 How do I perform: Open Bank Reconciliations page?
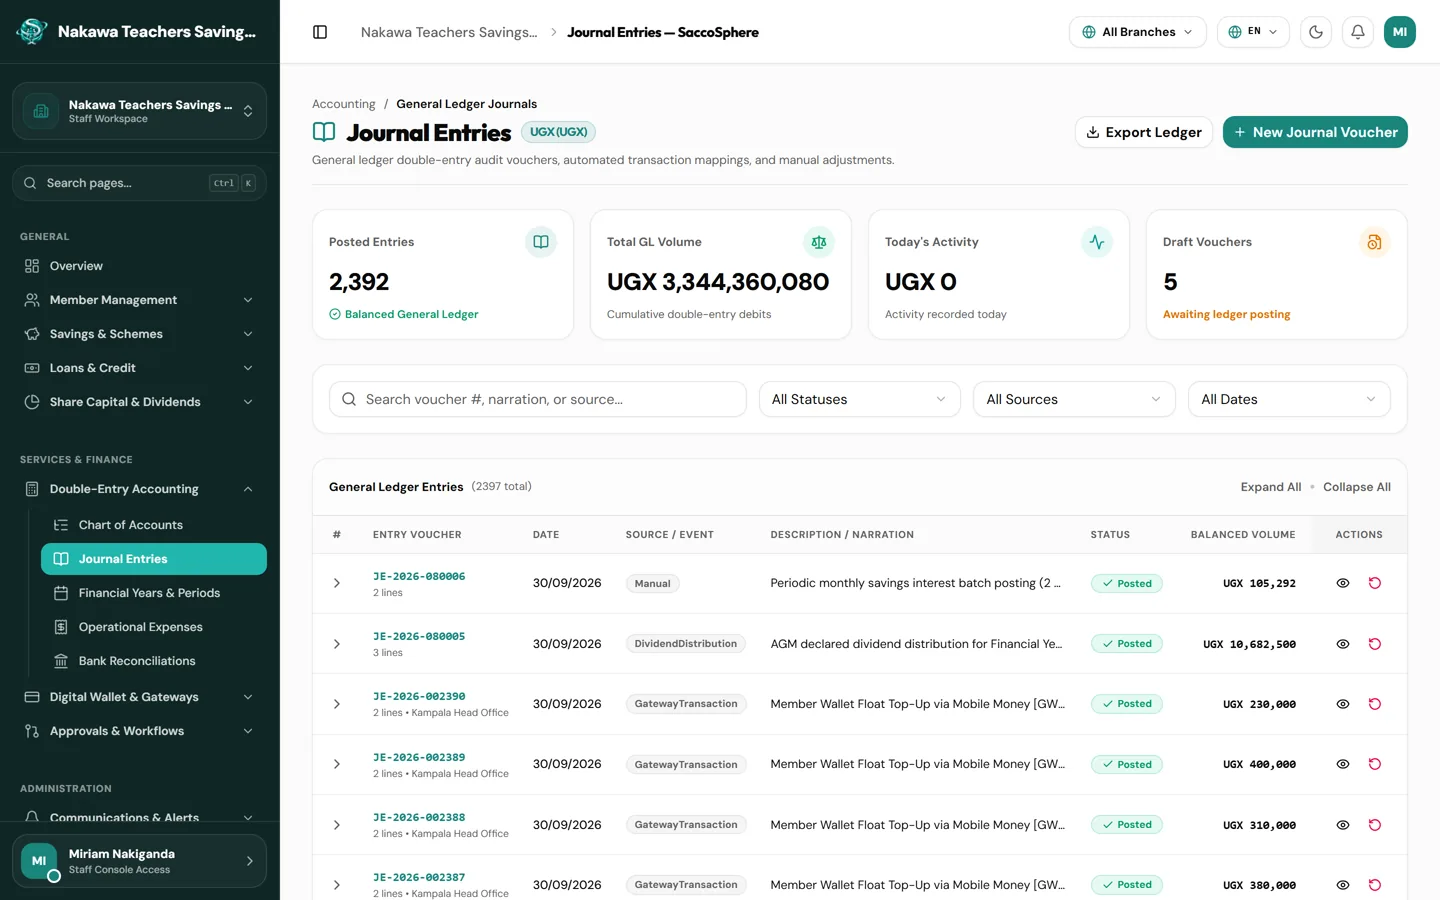click(x=154, y=661)
